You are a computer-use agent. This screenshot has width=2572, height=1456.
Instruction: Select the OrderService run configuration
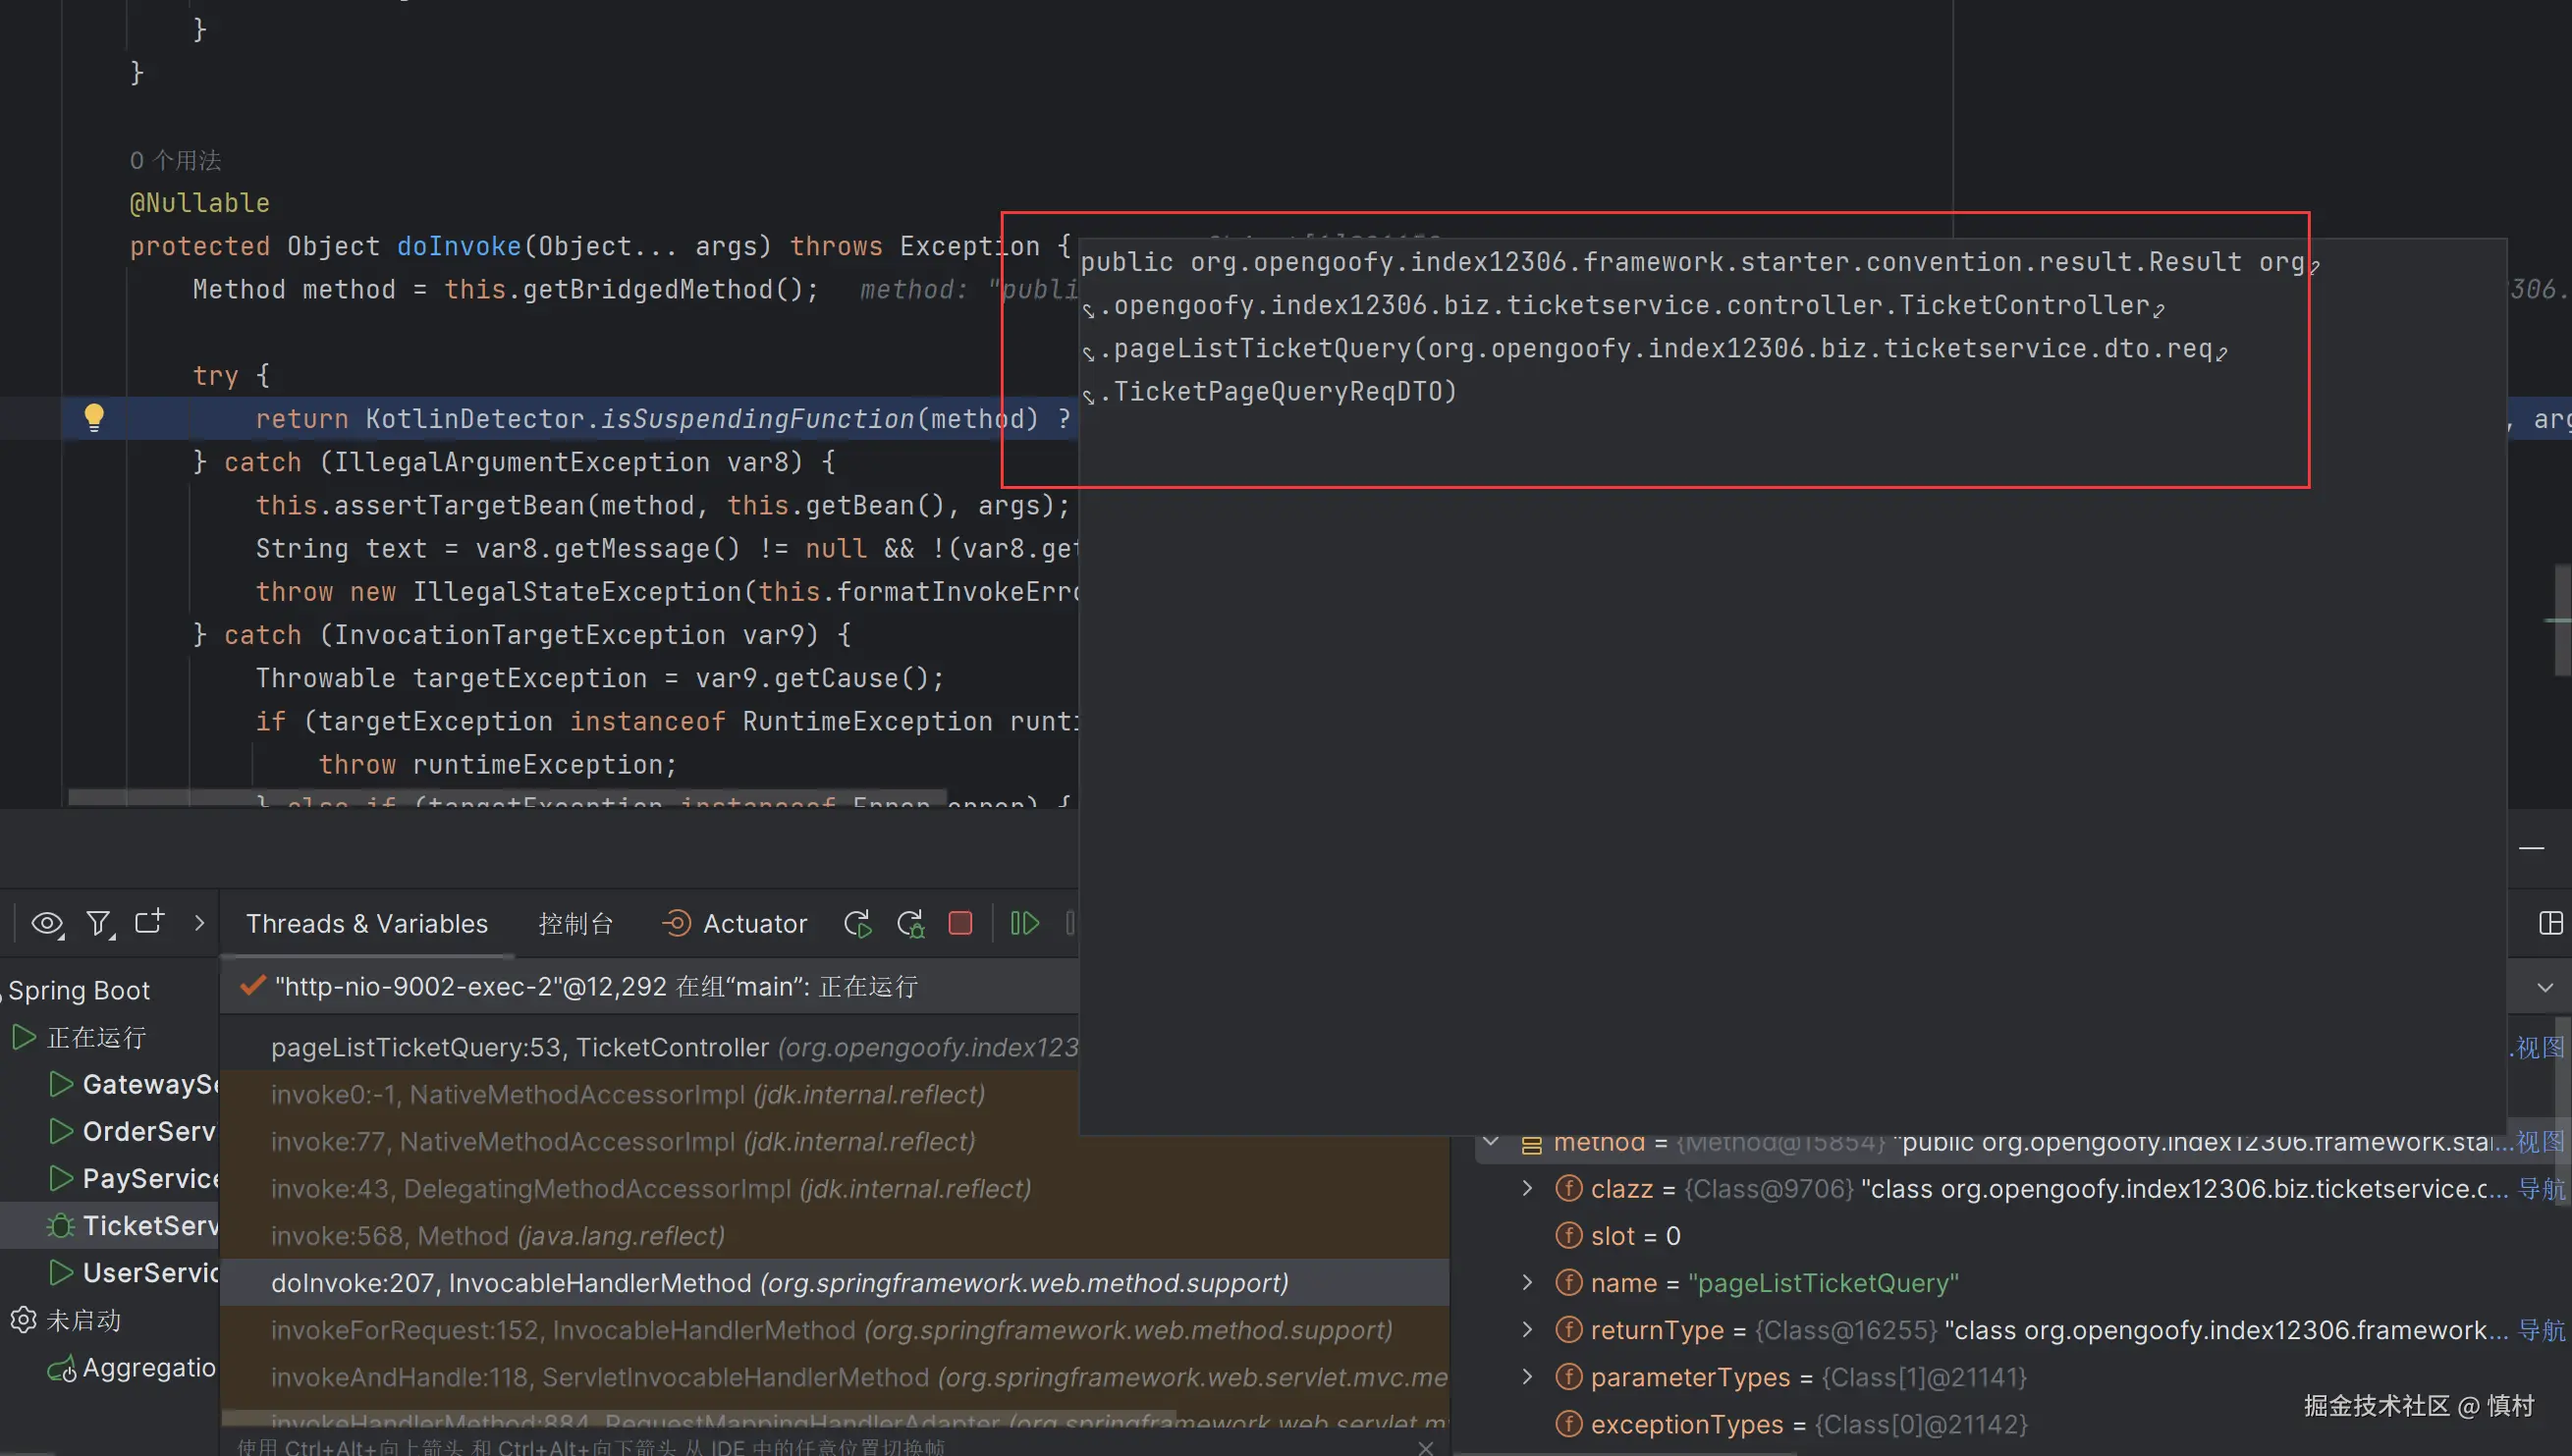click(148, 1131)
